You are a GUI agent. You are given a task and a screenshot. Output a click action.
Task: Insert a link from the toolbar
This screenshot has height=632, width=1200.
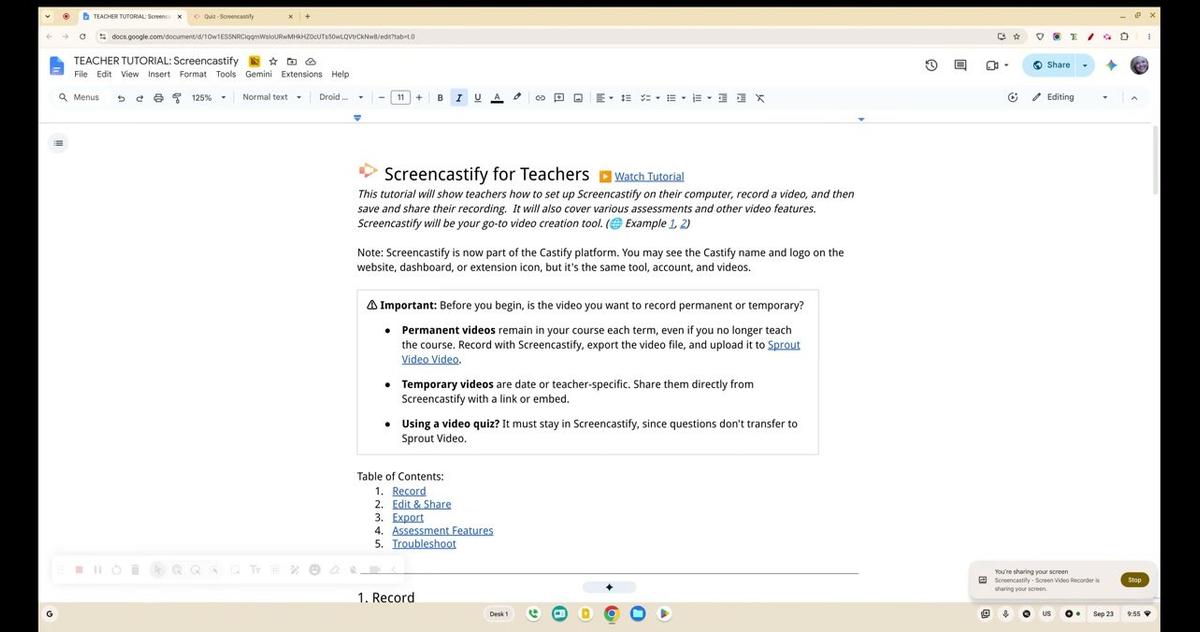pos(540,98)
